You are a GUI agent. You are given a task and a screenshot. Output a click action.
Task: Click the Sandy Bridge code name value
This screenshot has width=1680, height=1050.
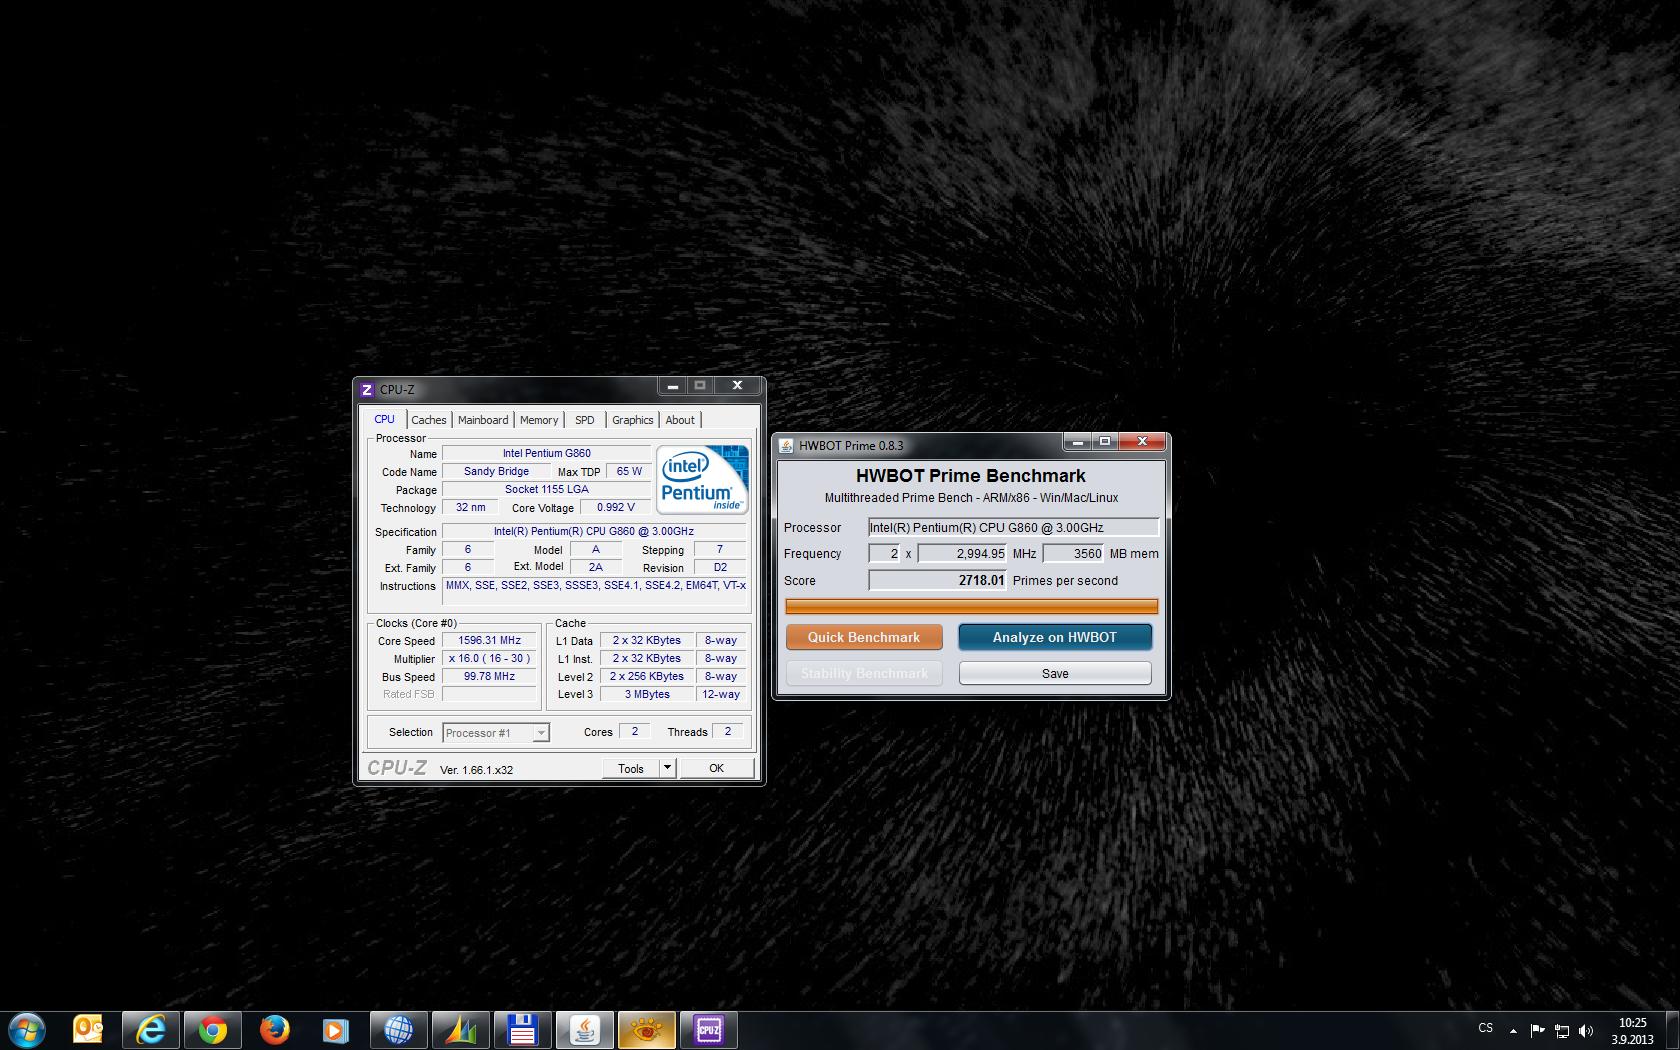point(496,471)
